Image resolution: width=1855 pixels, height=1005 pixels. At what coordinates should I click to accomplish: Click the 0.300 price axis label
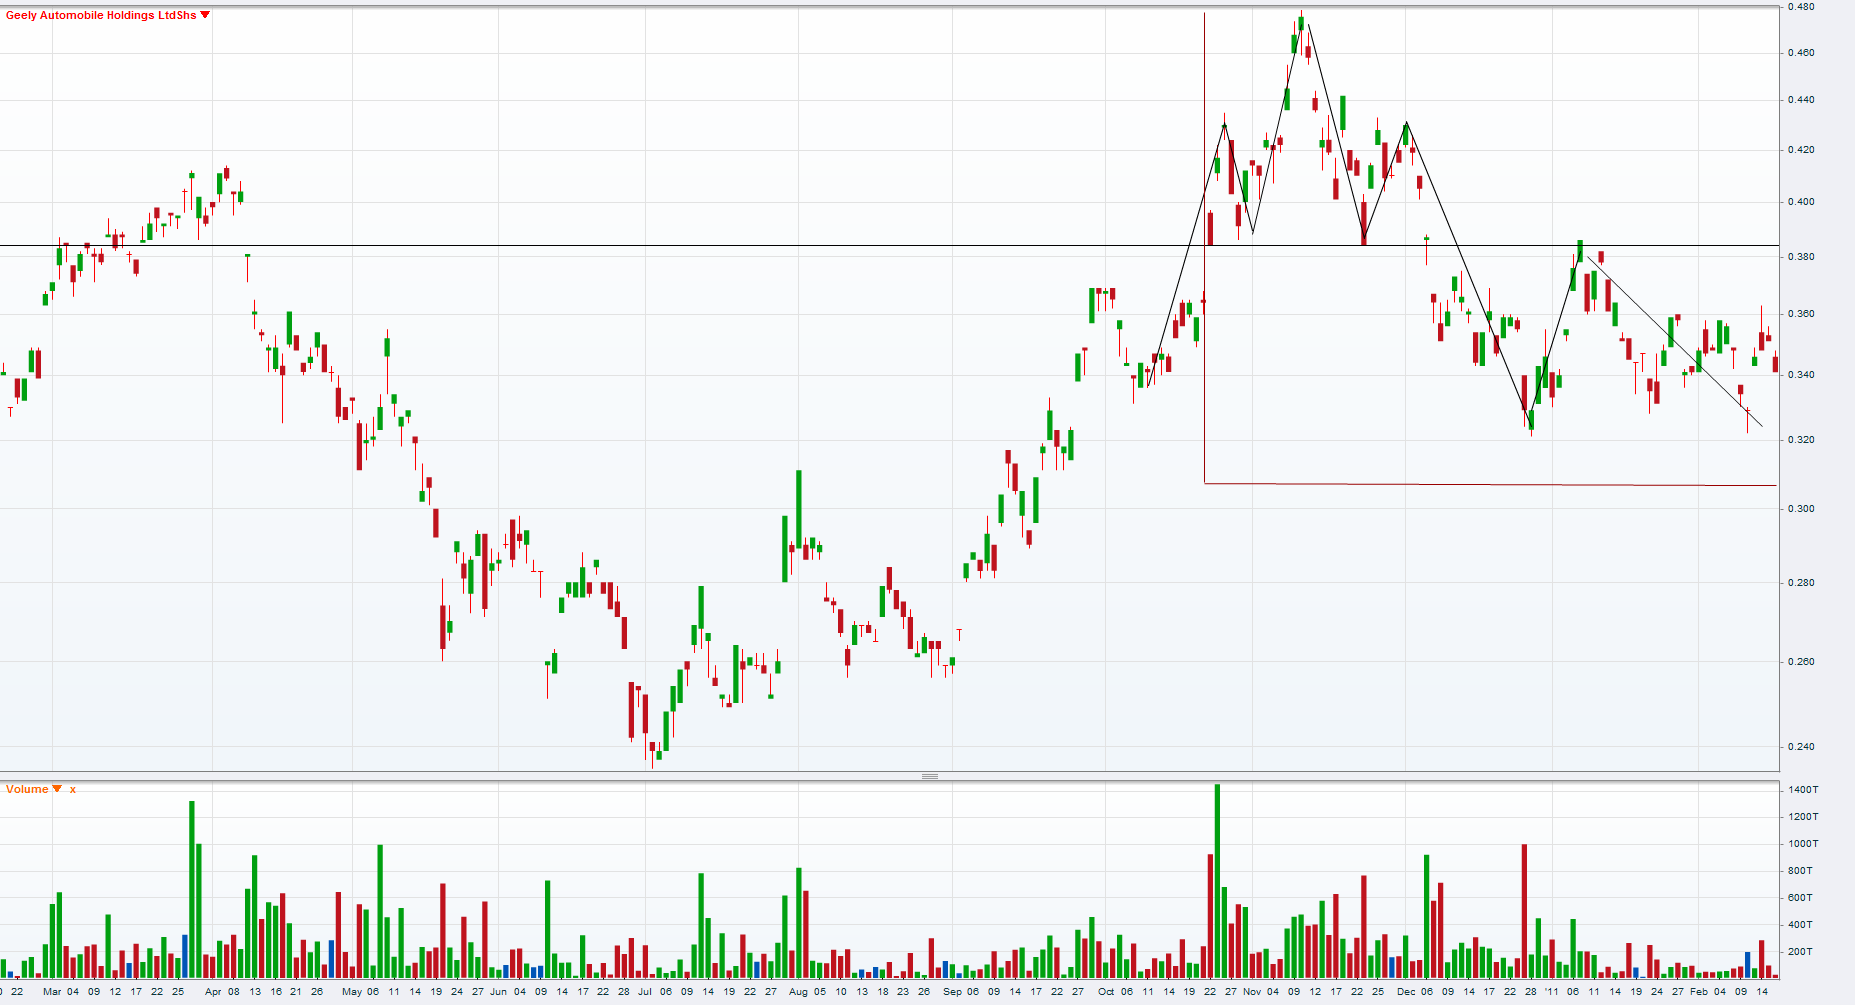1801,509
